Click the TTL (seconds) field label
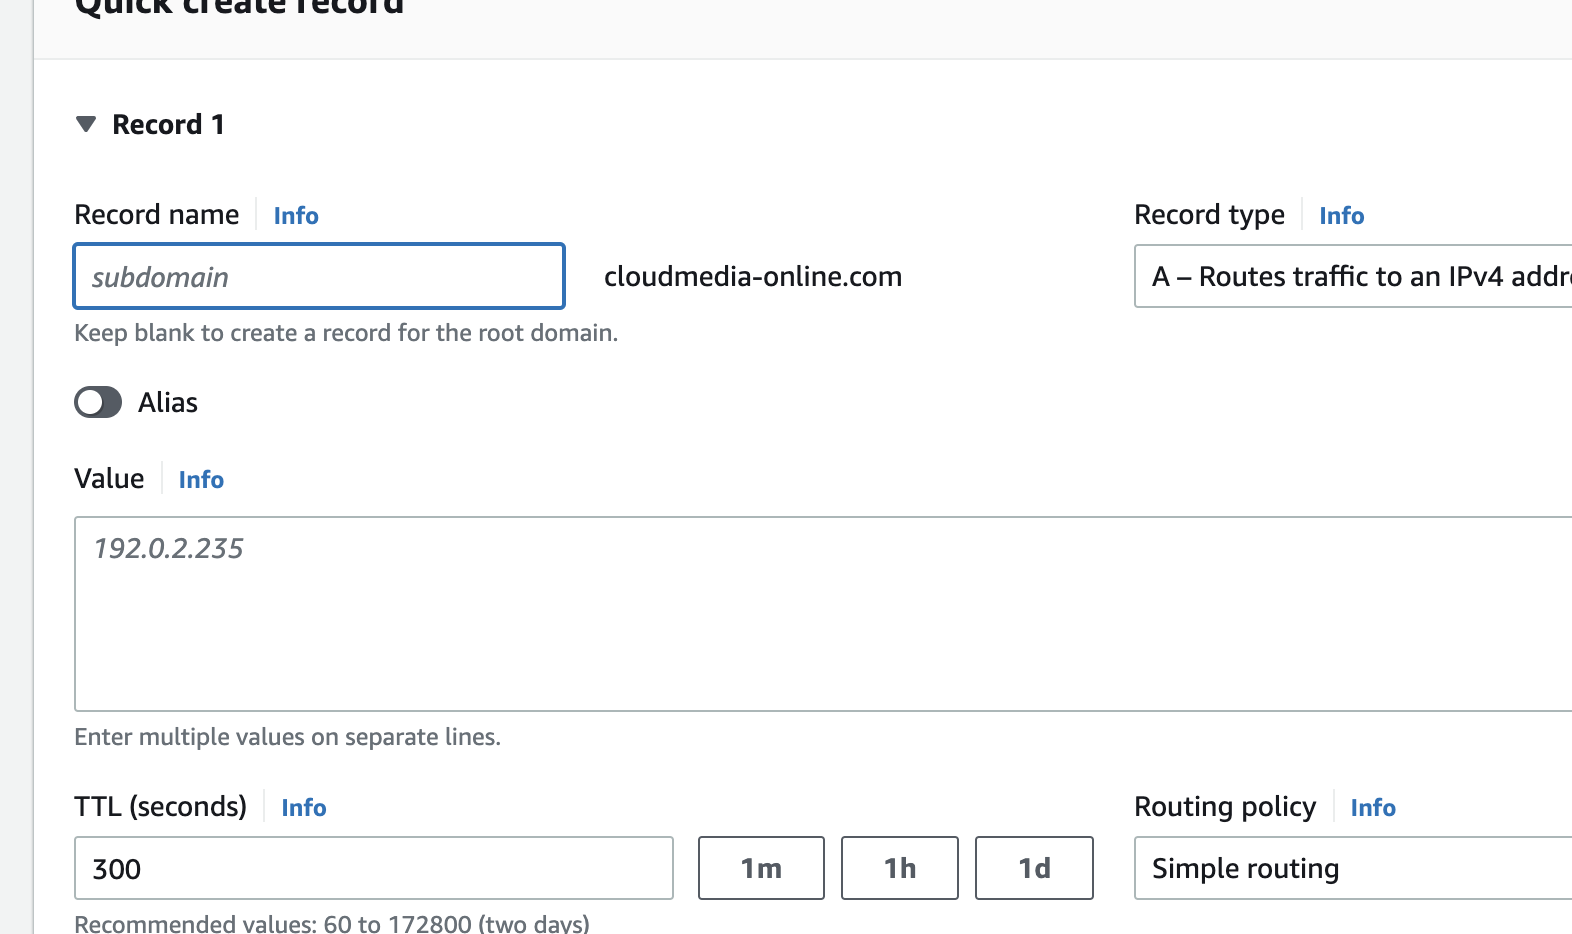This screenshot has width=1572, height=934. tap(160, 807)
